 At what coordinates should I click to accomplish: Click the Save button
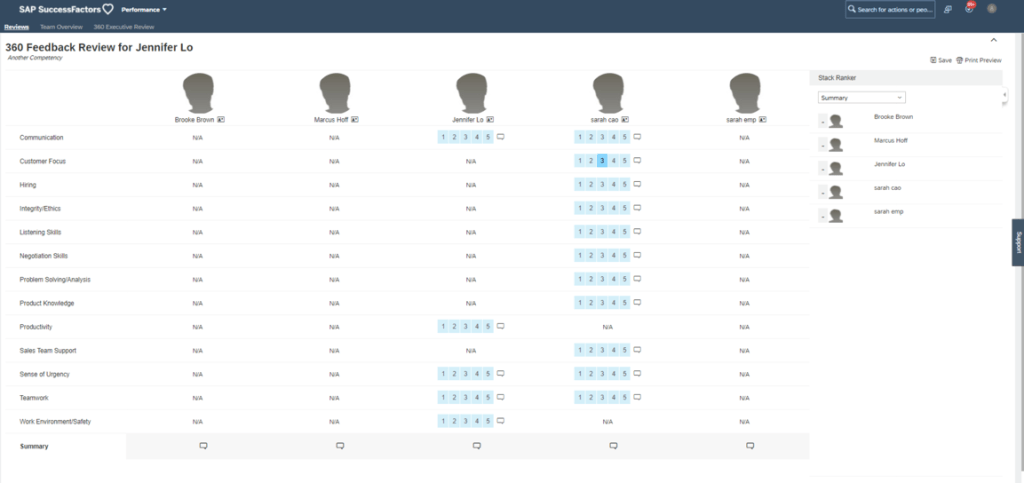click(940, 60)
